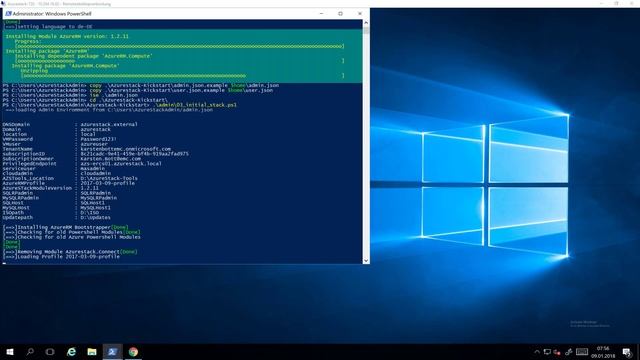Click 'Loading Profile 2017-03-09-profile' line

click(x=61, y=257)
